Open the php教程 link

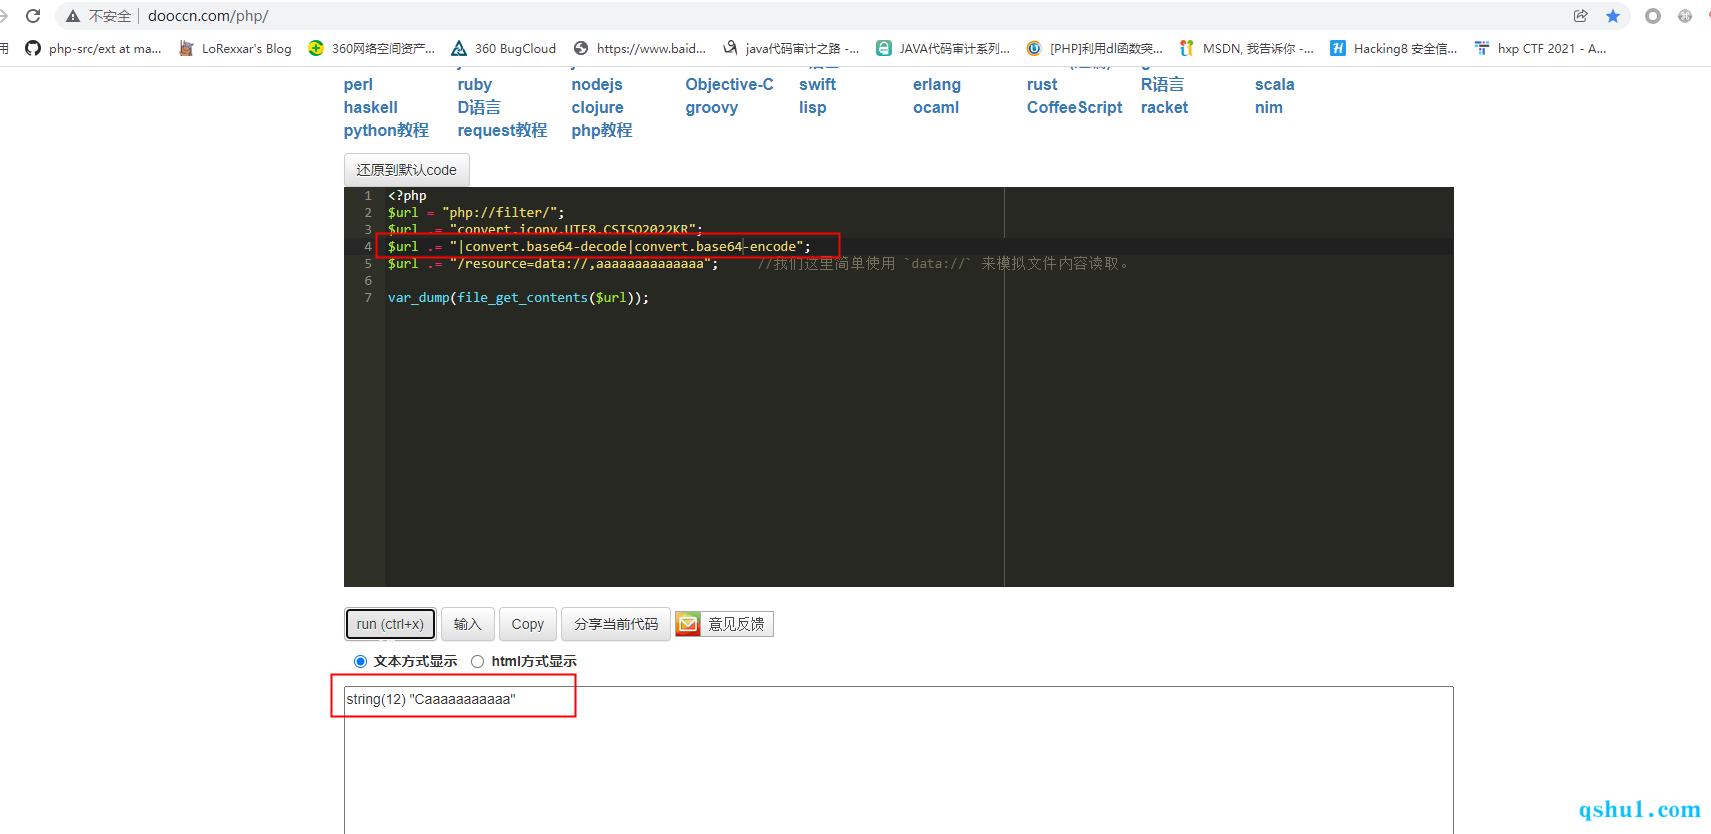tap(602, 131)
